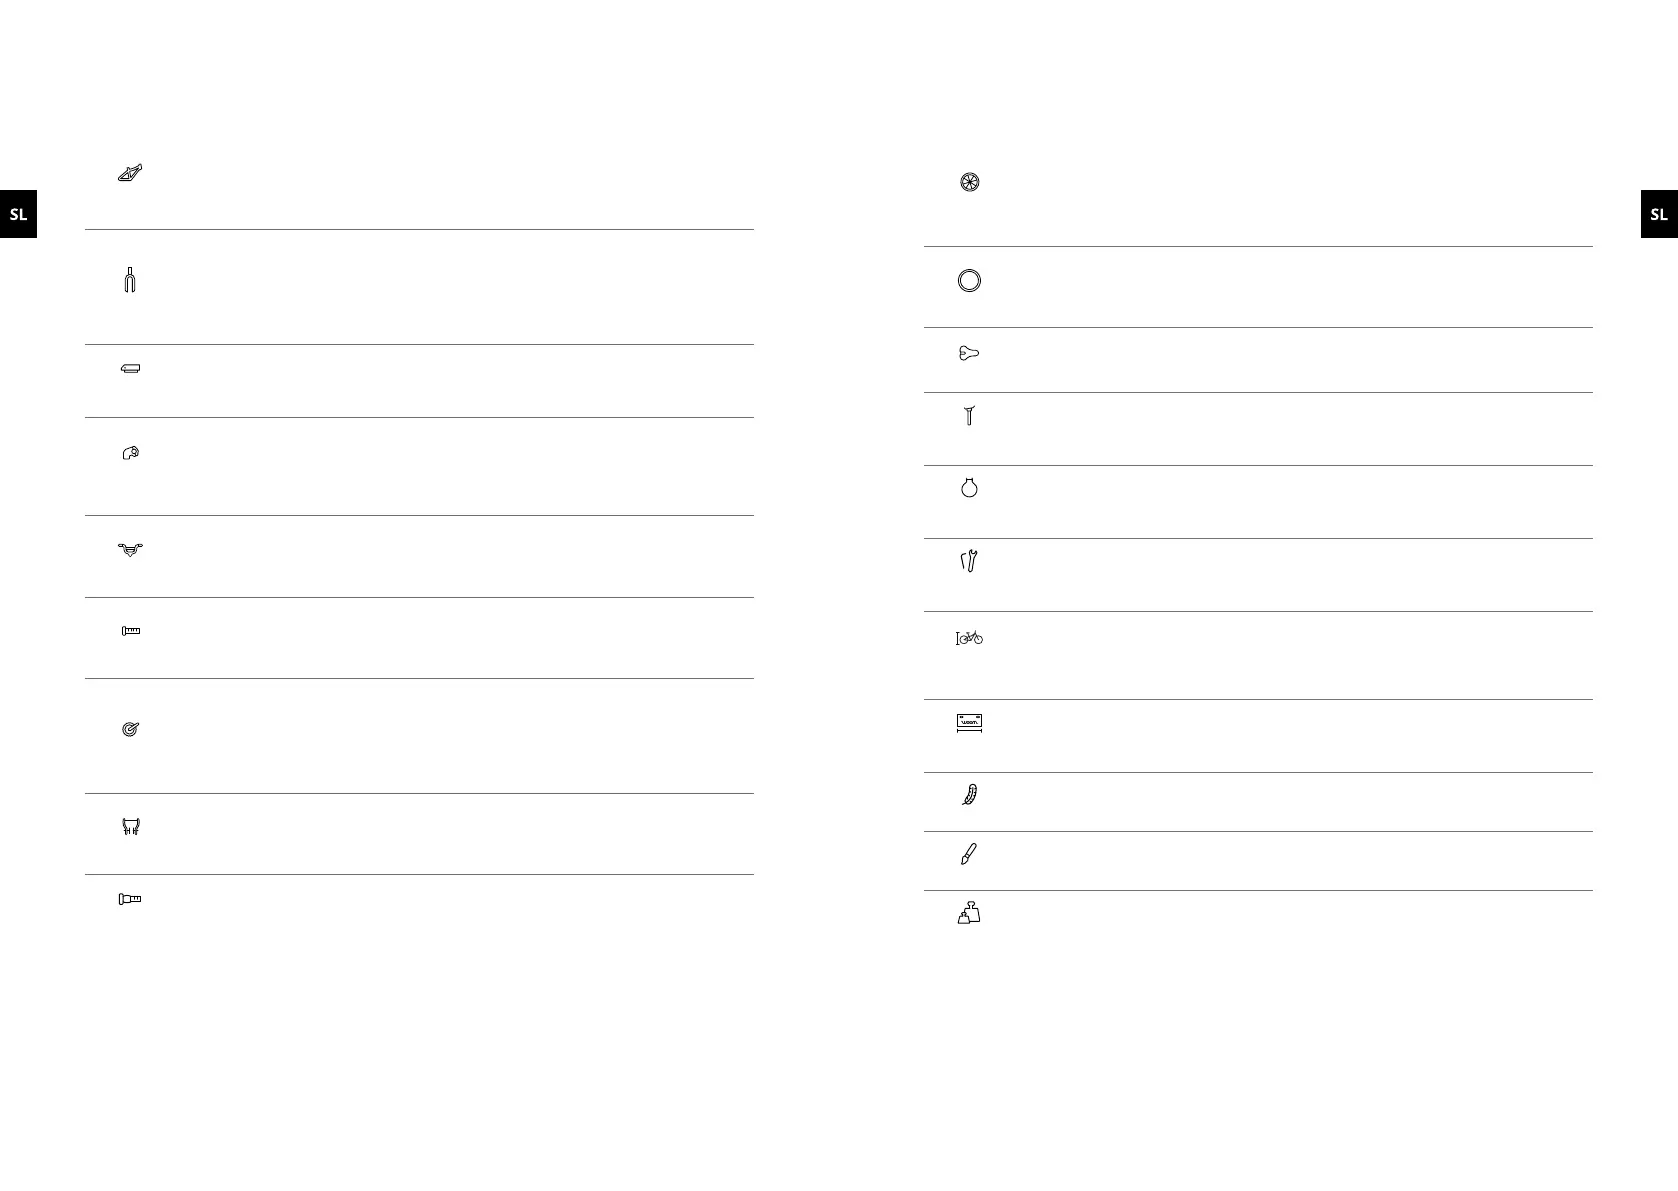Click the handlebar icon
Screen dimensions: 1678x1191
click(130, 549)
